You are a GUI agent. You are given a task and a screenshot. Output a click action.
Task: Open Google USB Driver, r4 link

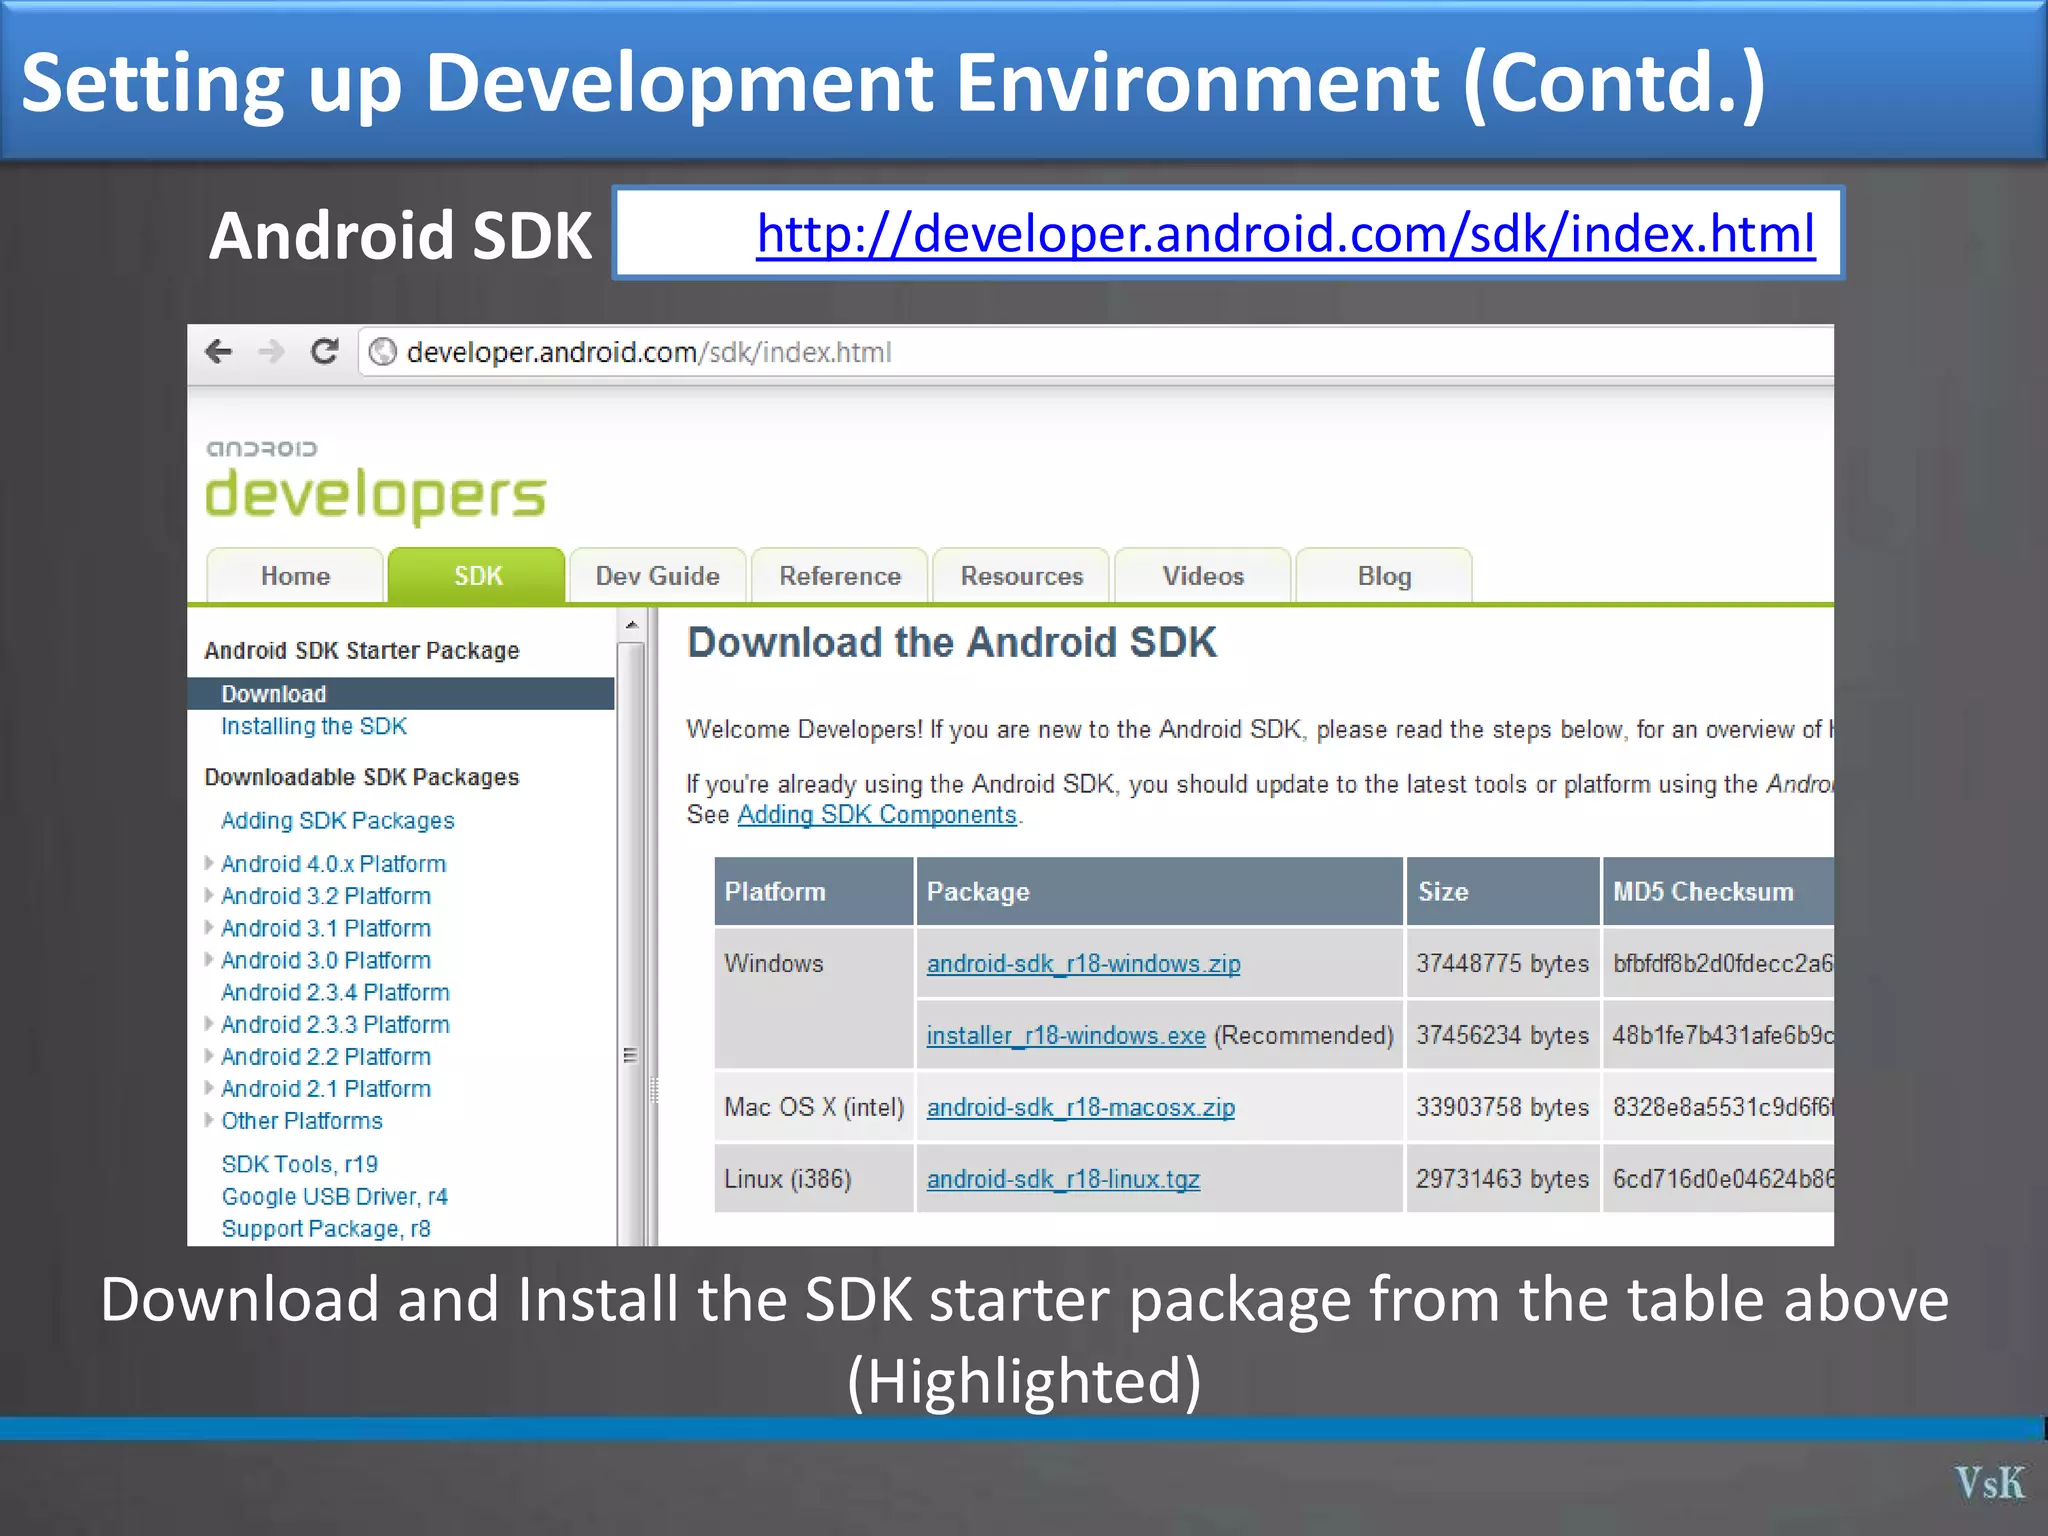click(x=335, y=1196)
